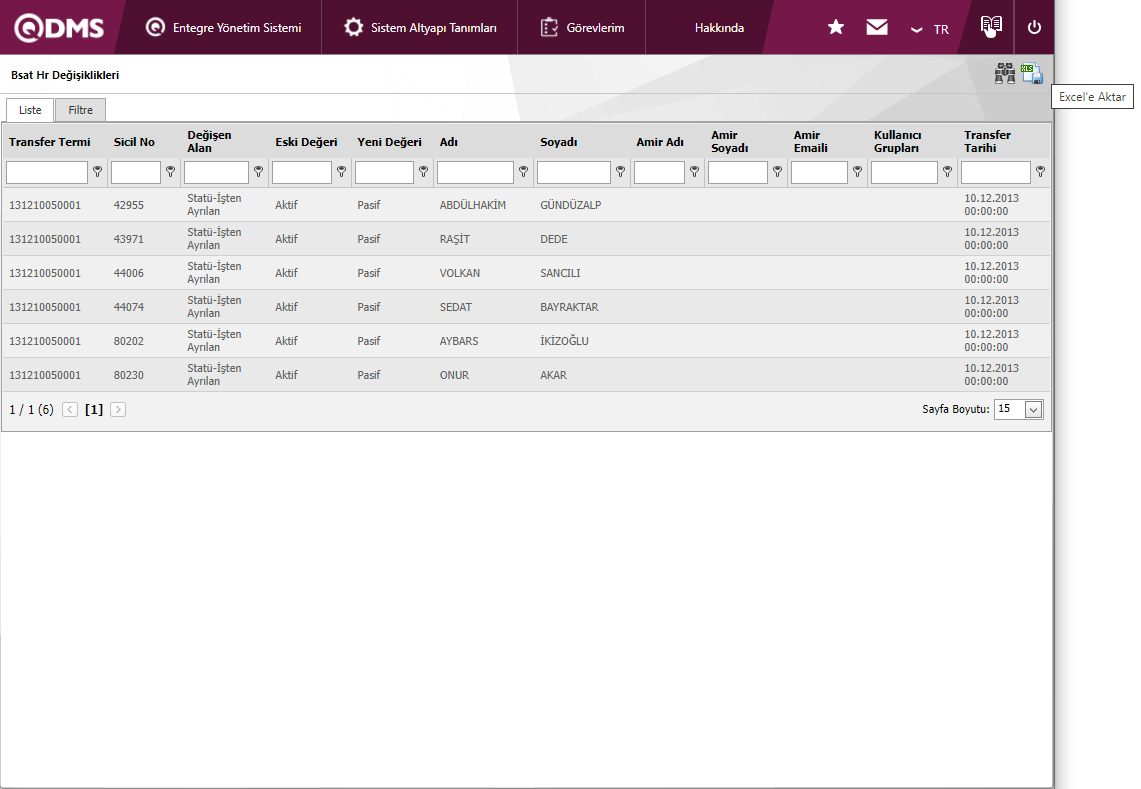Click the QDMS logo
1141x789 pixels.
point(60,28)
